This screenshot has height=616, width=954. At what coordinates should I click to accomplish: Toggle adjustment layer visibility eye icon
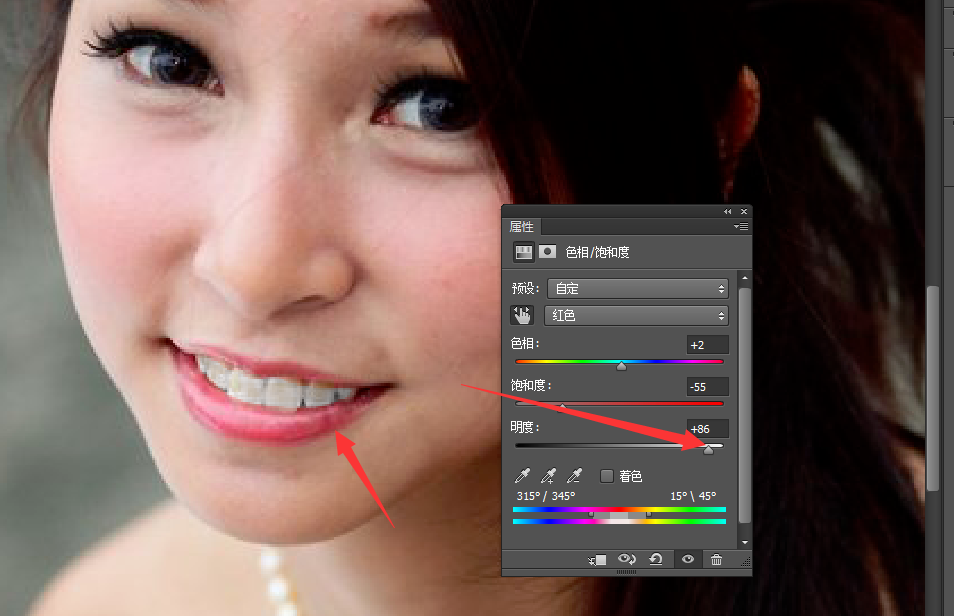pyautogui.click(x=688, y=559)
